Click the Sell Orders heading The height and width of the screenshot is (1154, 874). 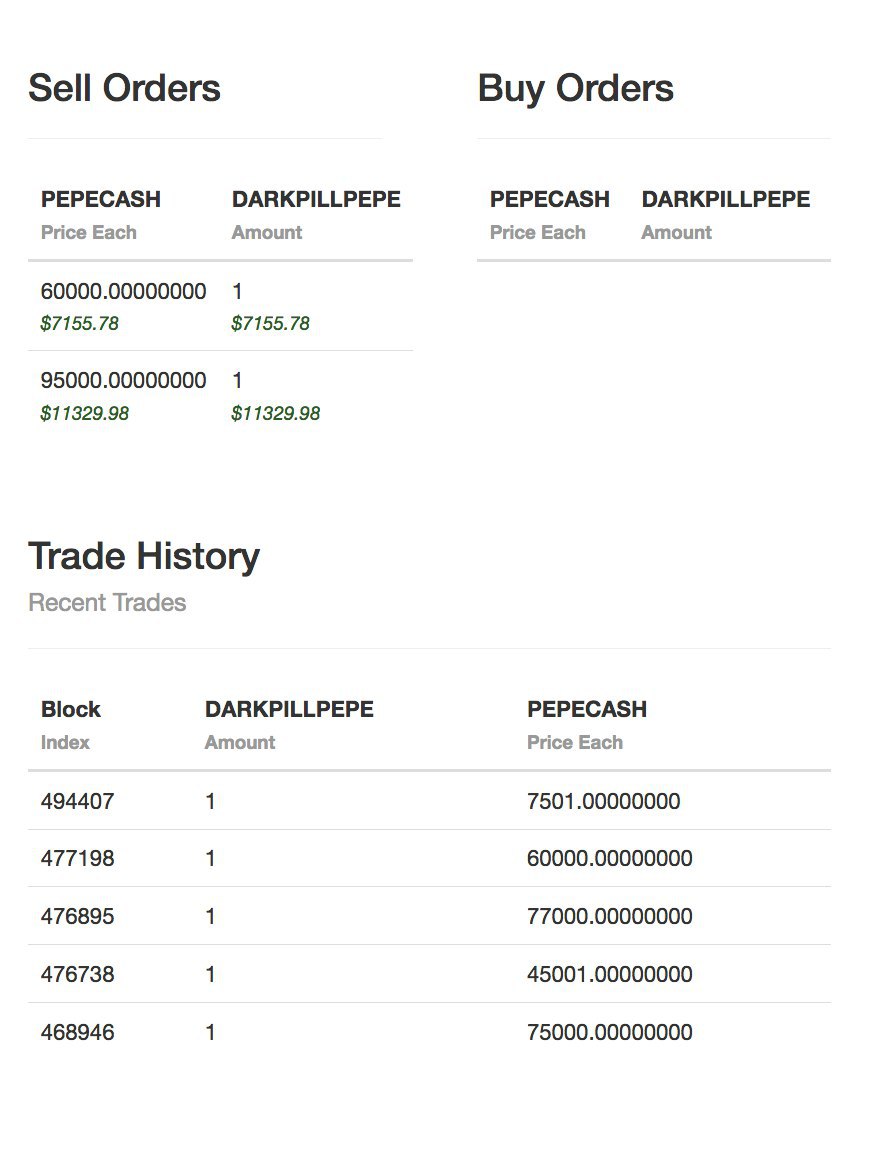[x=124, y=88]
